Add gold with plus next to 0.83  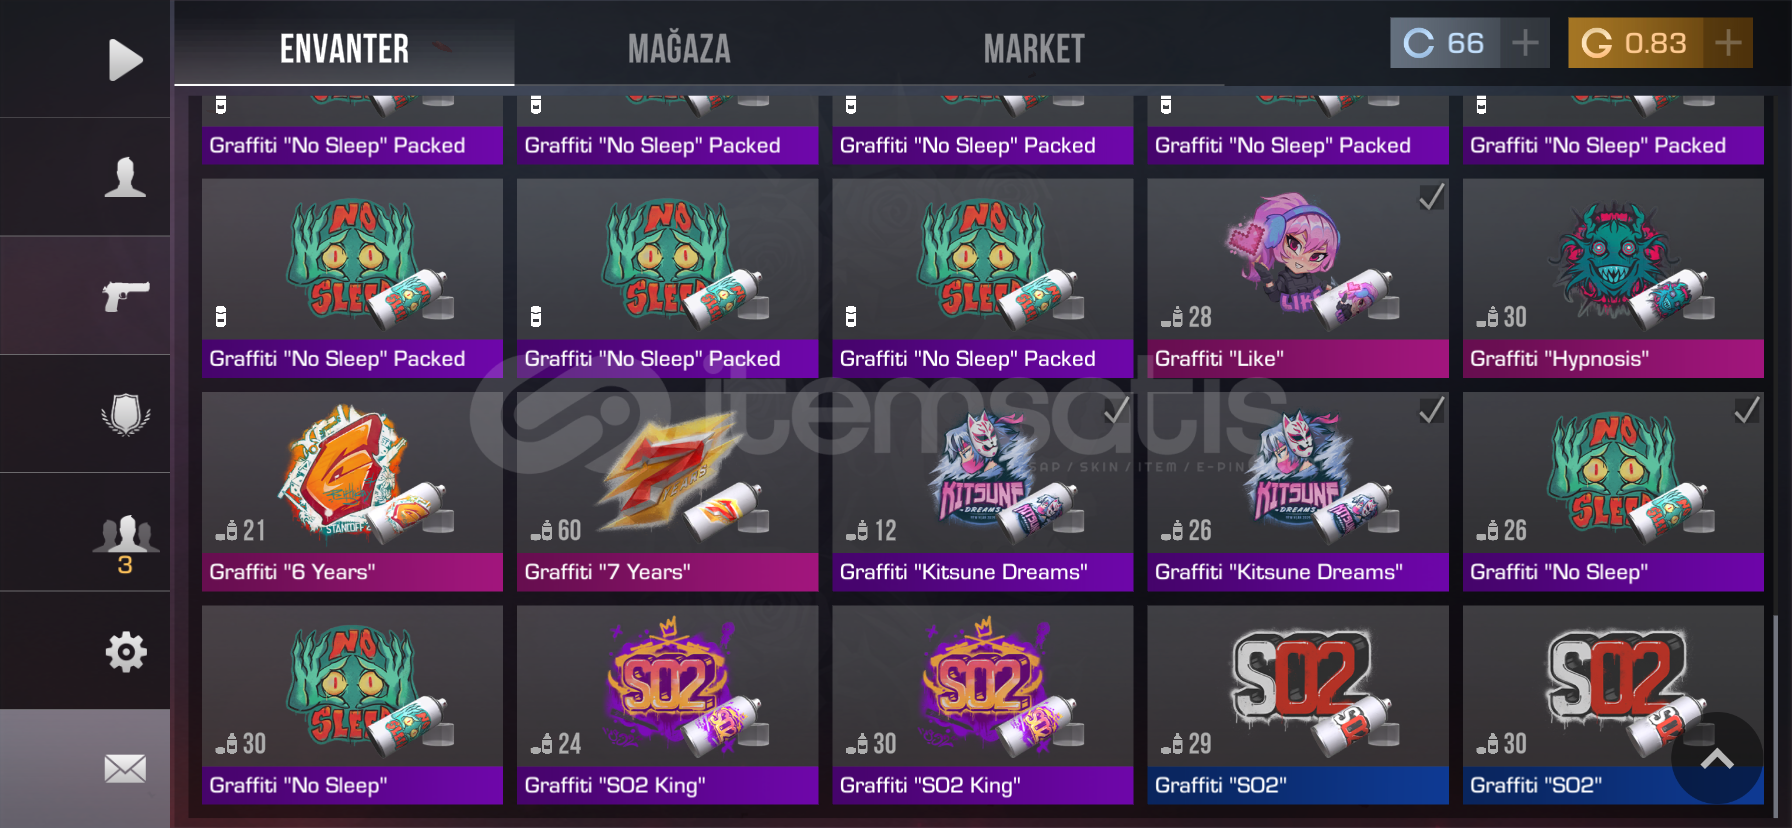click(1728, 43)
